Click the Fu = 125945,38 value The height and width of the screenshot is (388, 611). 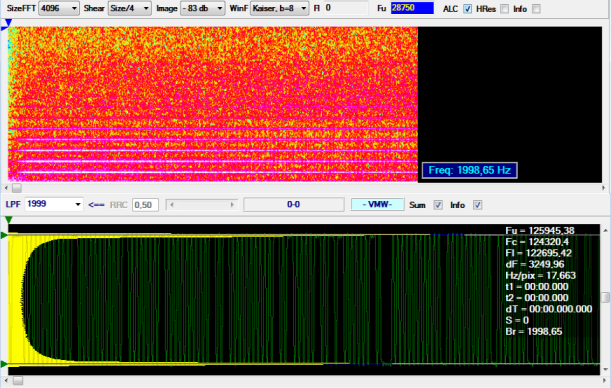540,231
